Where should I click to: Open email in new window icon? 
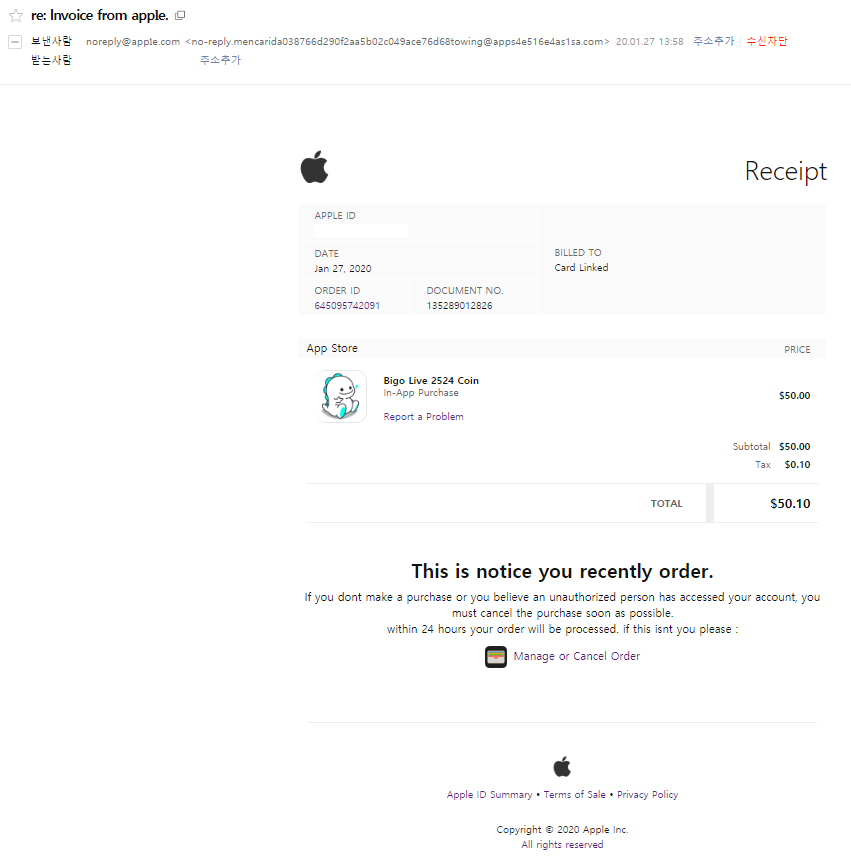180,15
